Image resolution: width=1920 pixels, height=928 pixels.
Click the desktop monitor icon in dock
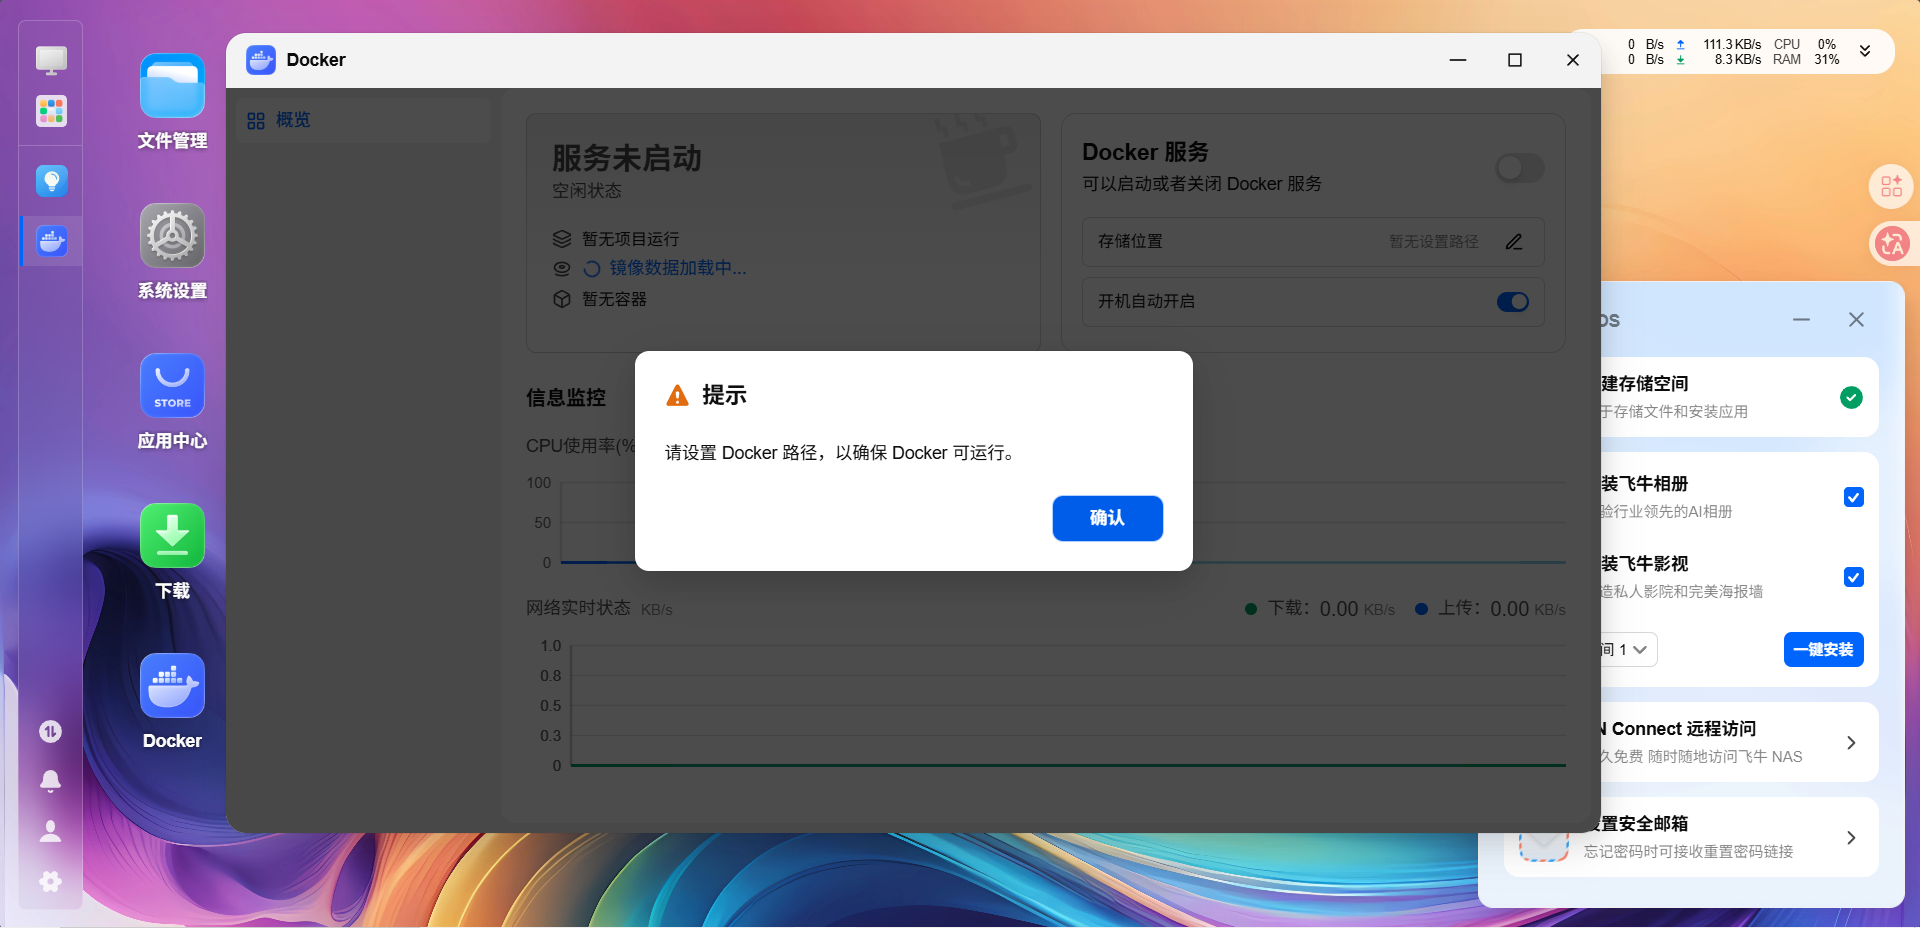pos(51,60)
